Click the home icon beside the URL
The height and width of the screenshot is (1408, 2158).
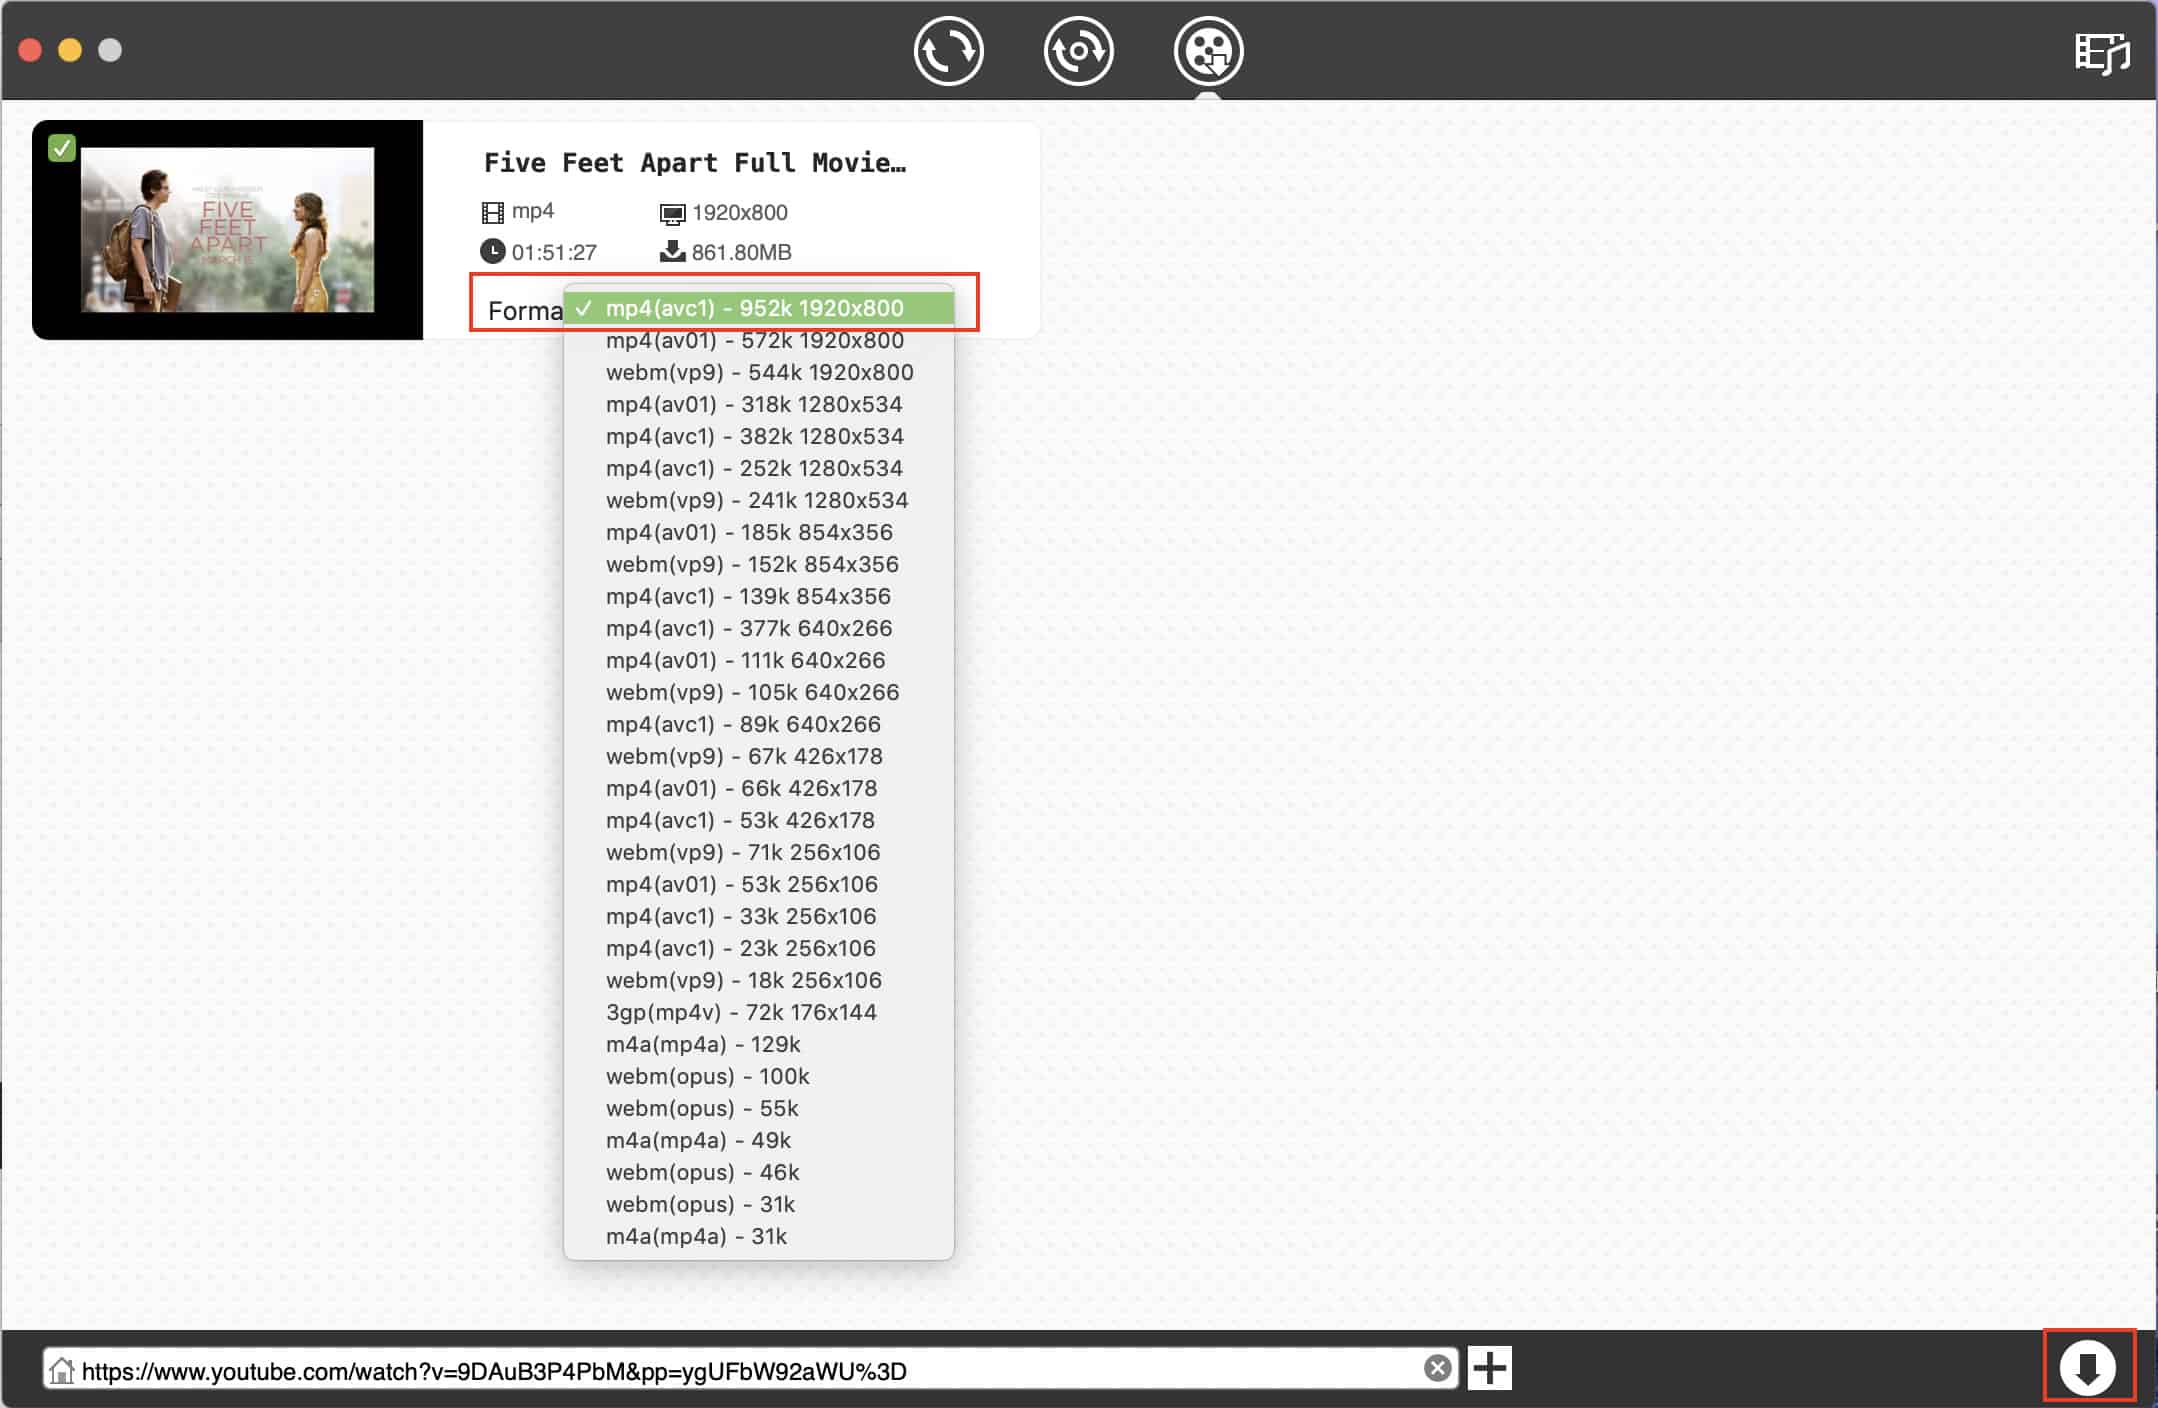coord(62,1370)
